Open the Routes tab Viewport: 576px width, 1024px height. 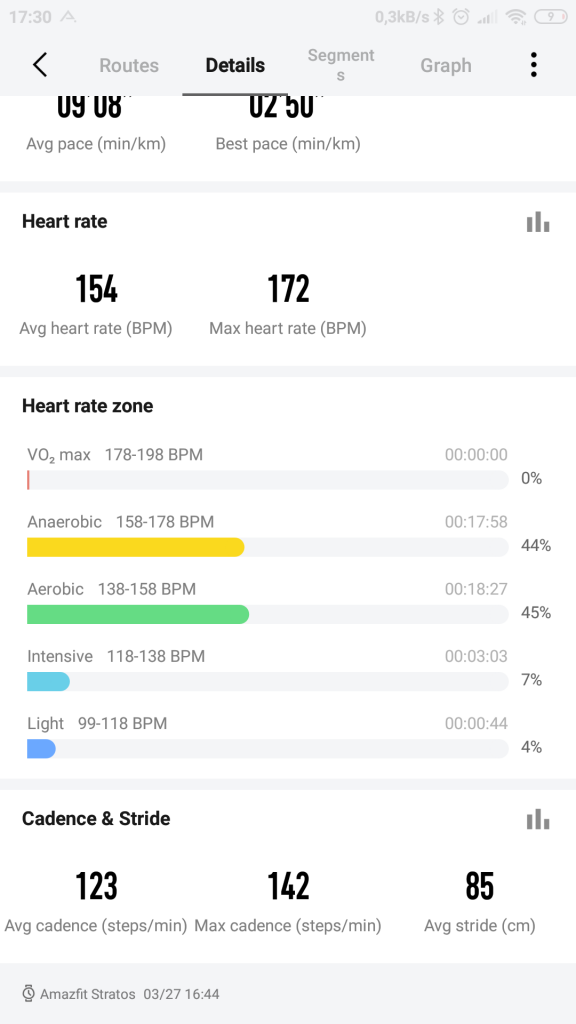click(128, 64)
